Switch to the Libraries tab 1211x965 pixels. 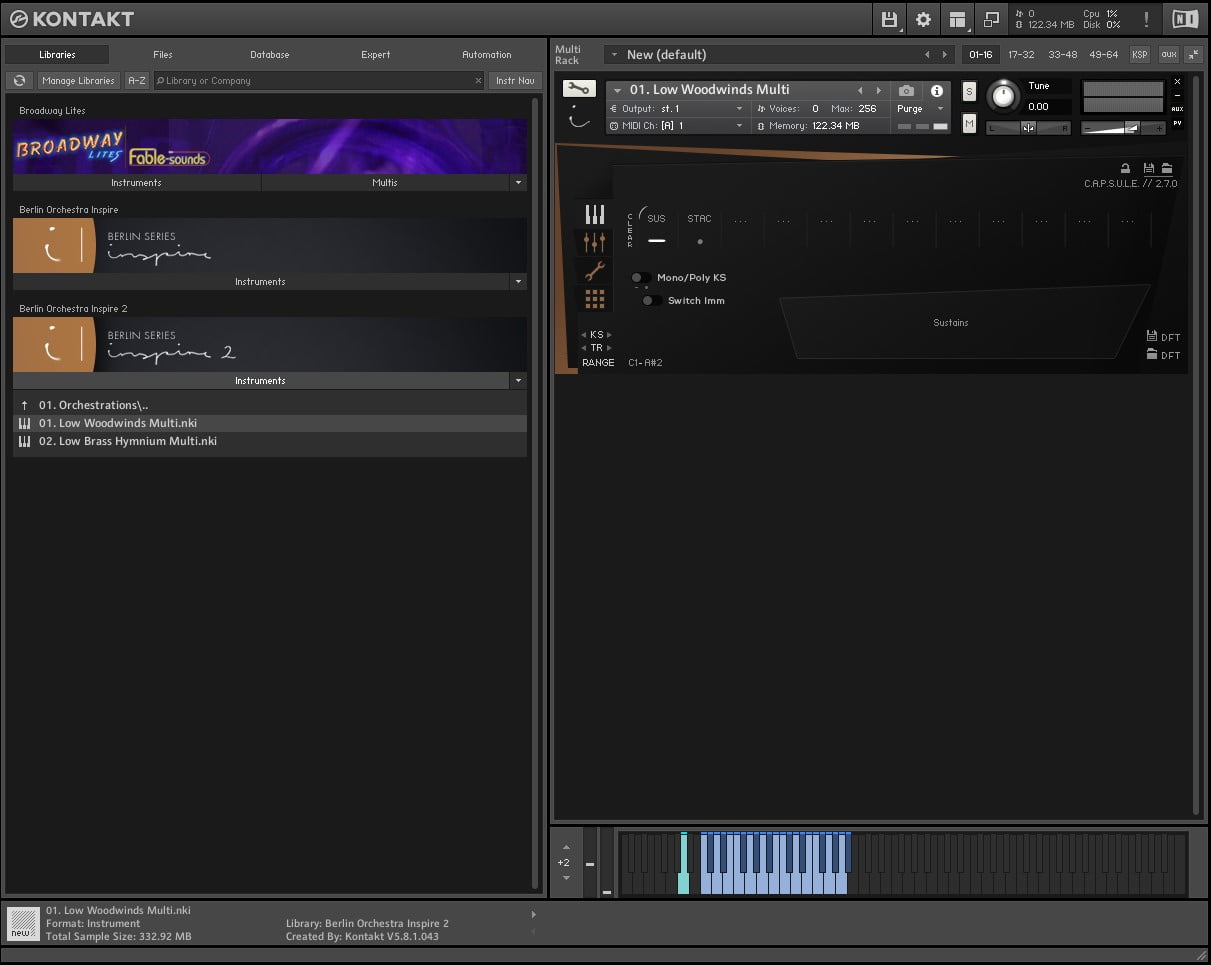click(57, 55)
